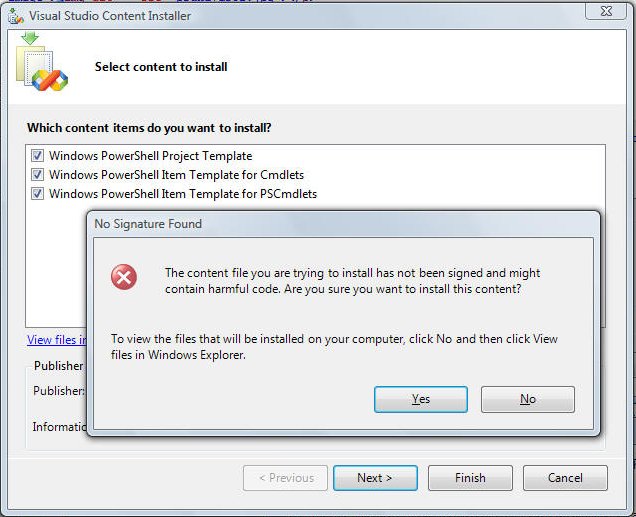Click the disabled Previous button
Viewport: 636px width, 517px height.
286,478
